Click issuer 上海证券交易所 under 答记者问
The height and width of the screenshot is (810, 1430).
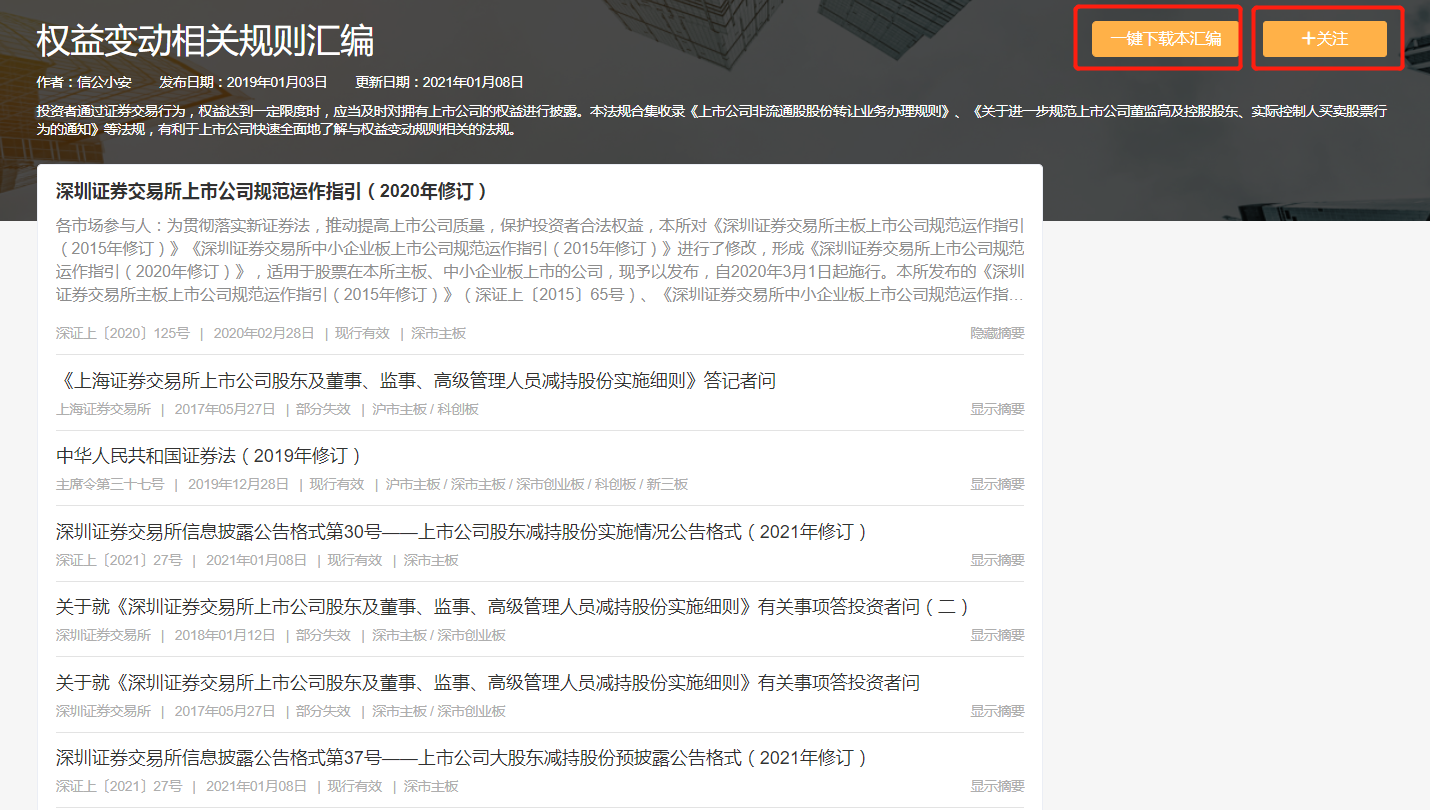click(104, 409)
